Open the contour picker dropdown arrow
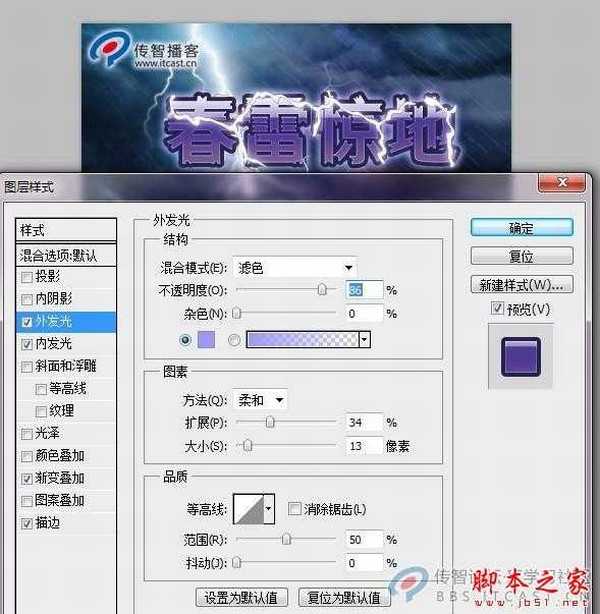This screenshot has width=600, height=614. [x=269, y=509]
